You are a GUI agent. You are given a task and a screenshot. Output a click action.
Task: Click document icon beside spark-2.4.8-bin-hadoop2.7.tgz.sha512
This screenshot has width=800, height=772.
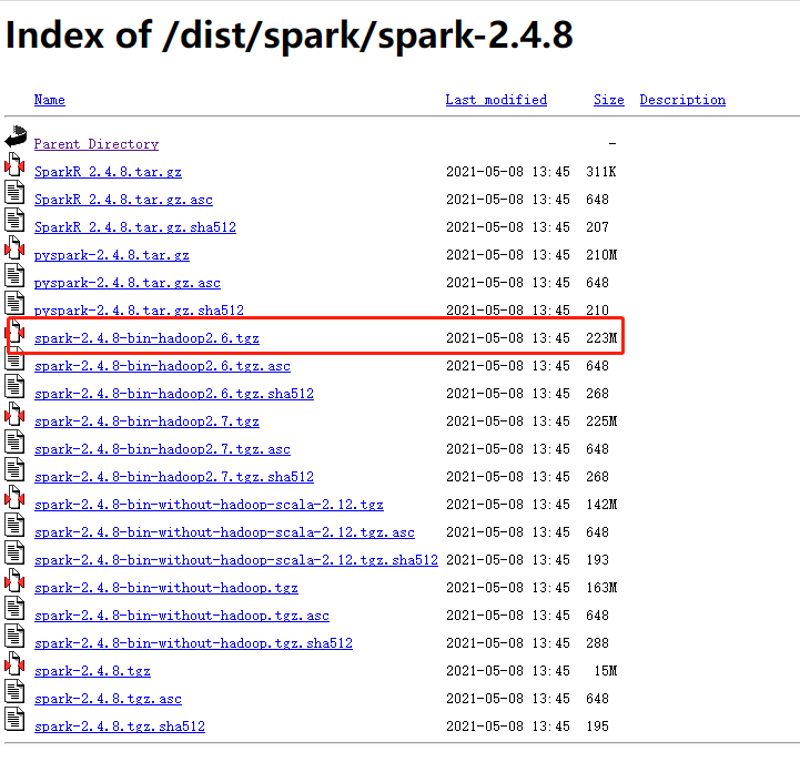15,469
